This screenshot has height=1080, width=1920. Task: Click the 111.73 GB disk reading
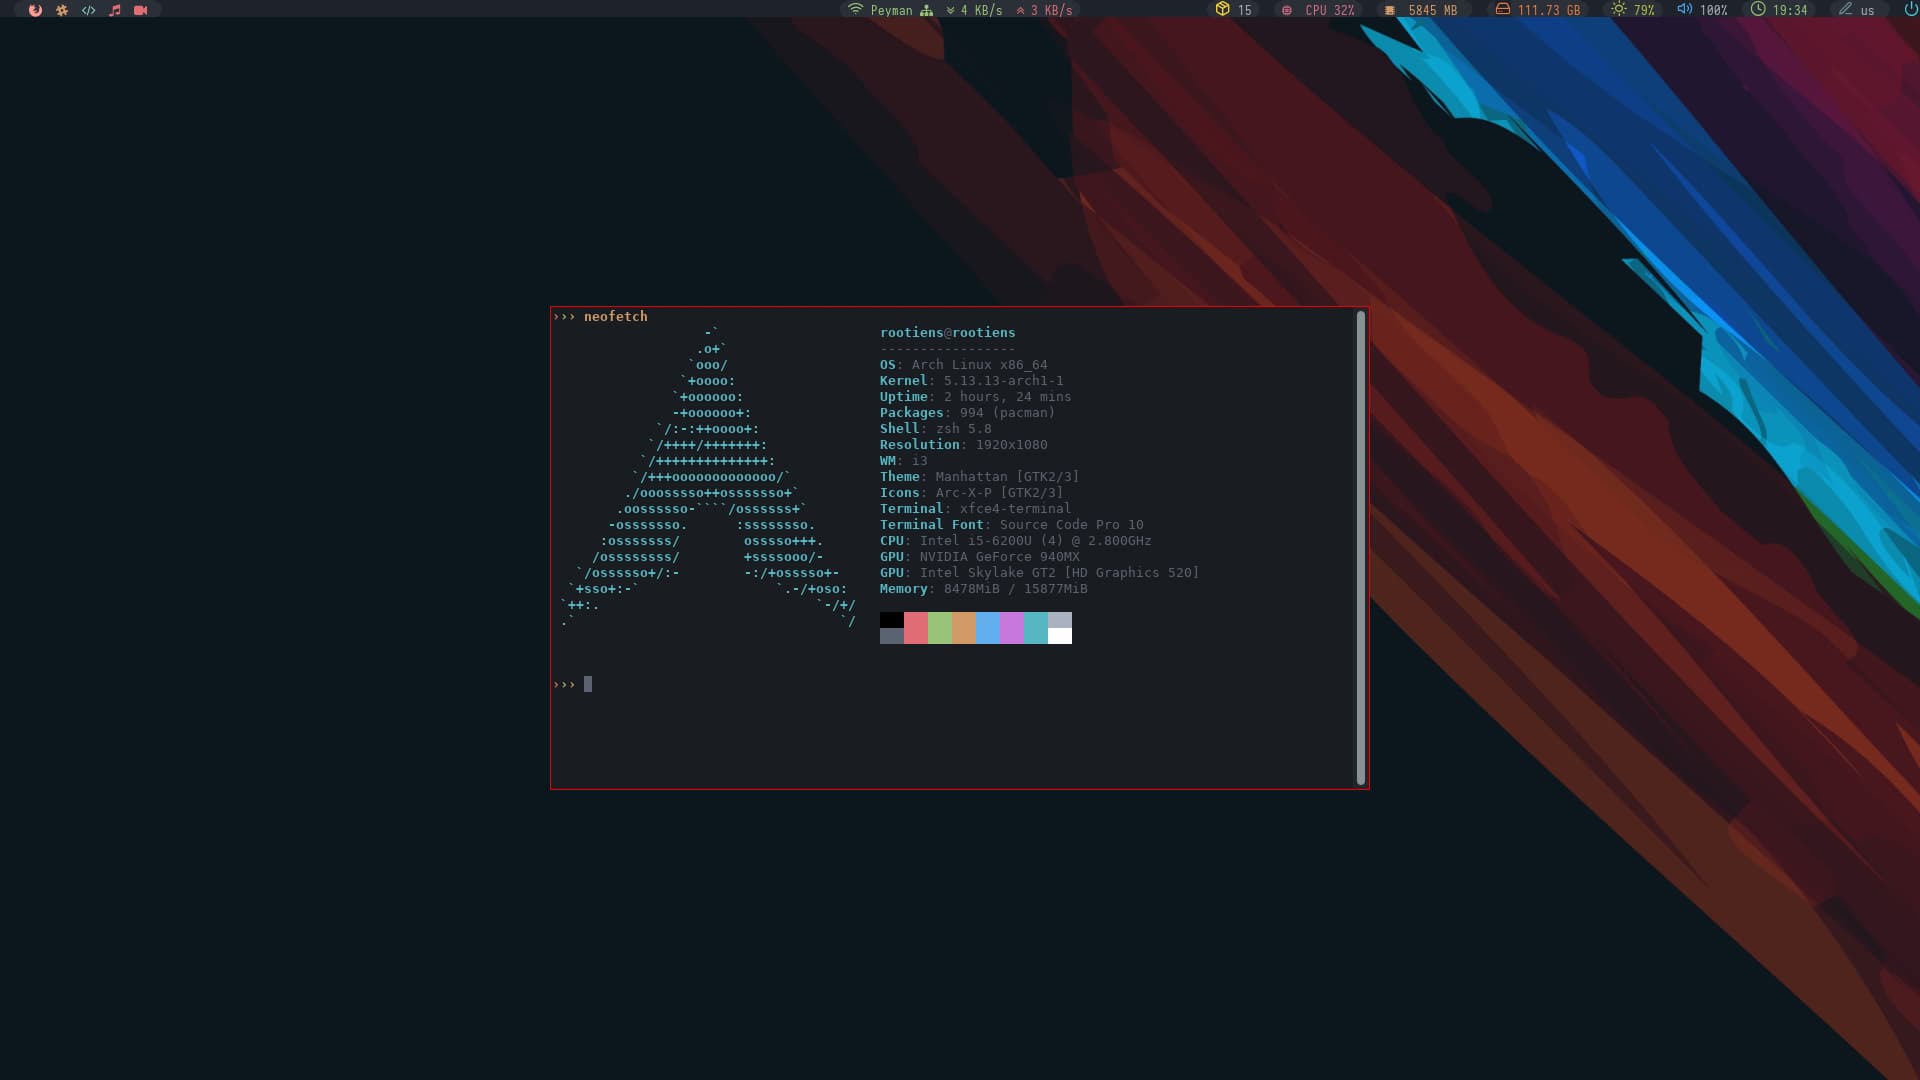click(1549, 10)
